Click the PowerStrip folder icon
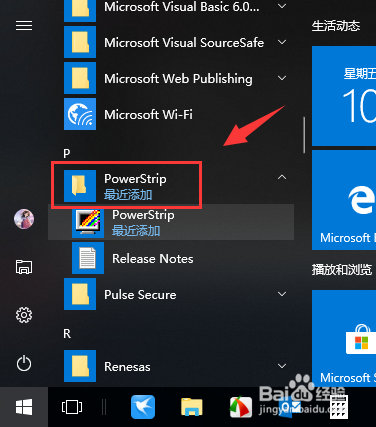 pyautogui.click(x=80, y=186)
